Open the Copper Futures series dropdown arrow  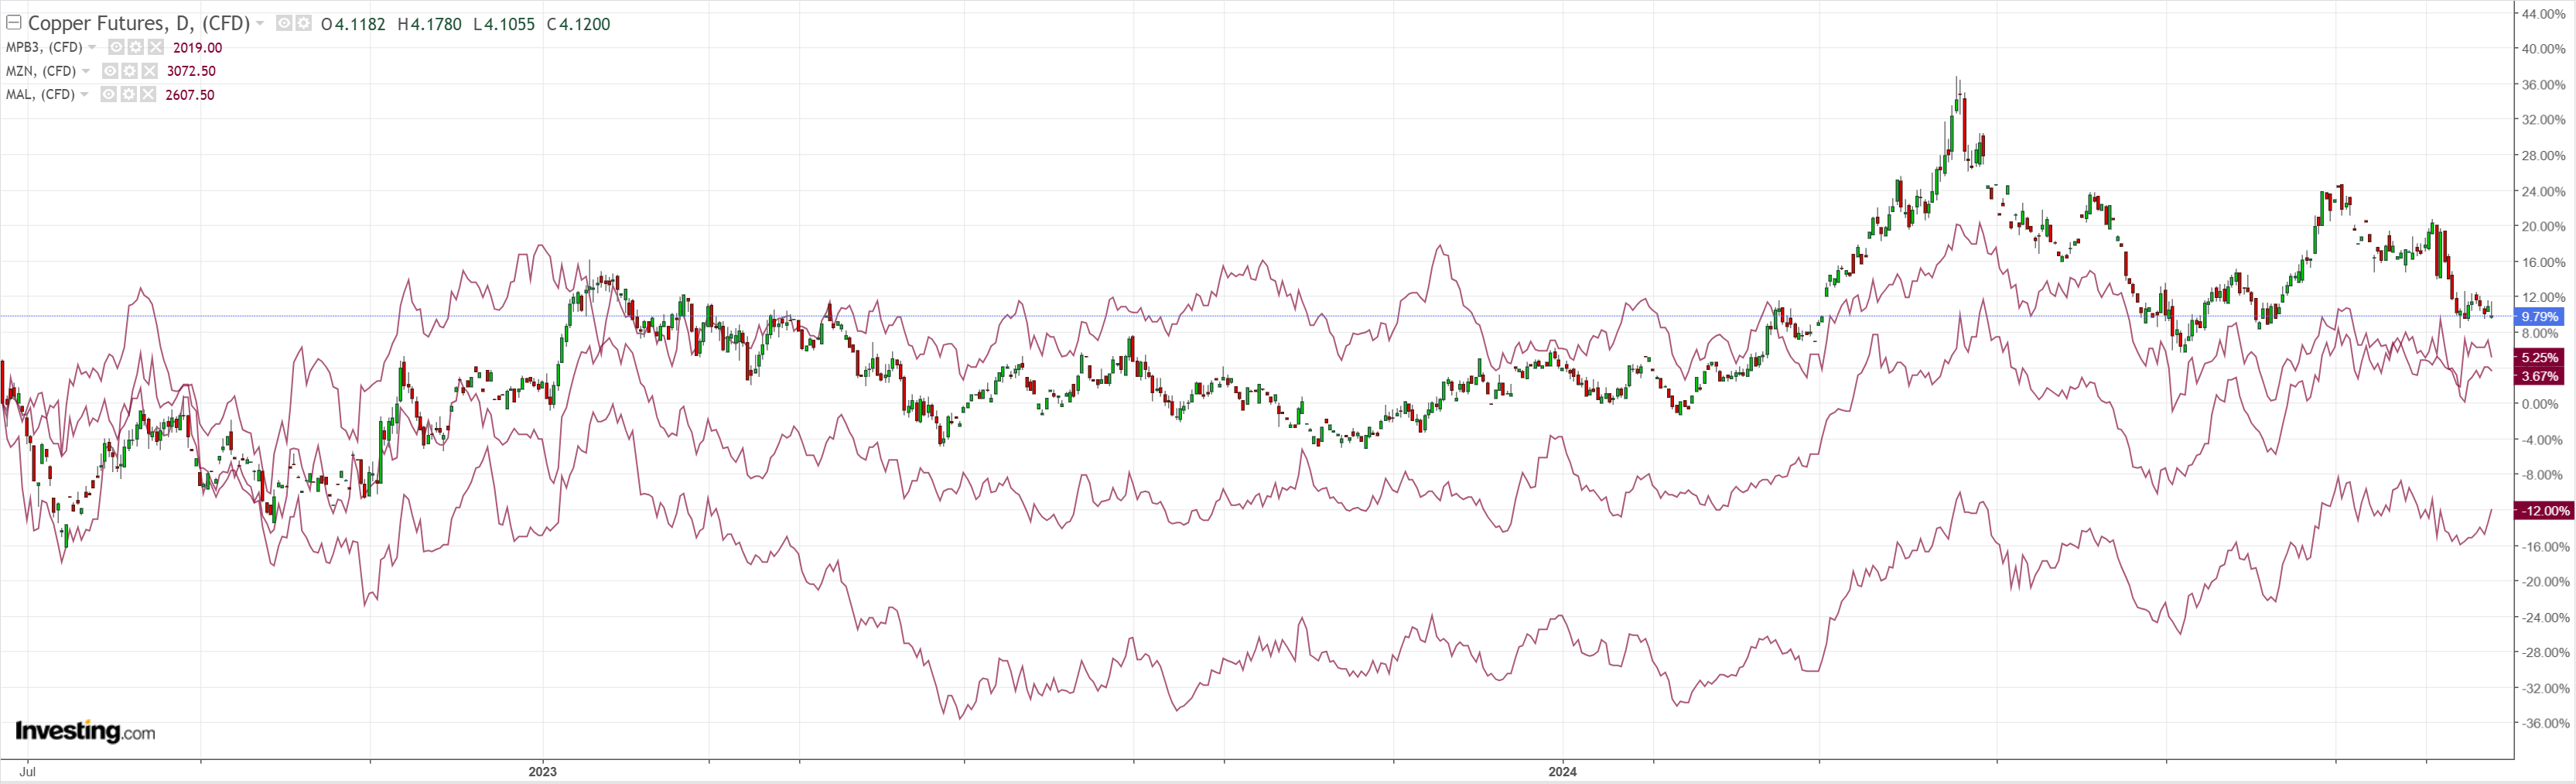pyautogui.click(x=260, y=24)
